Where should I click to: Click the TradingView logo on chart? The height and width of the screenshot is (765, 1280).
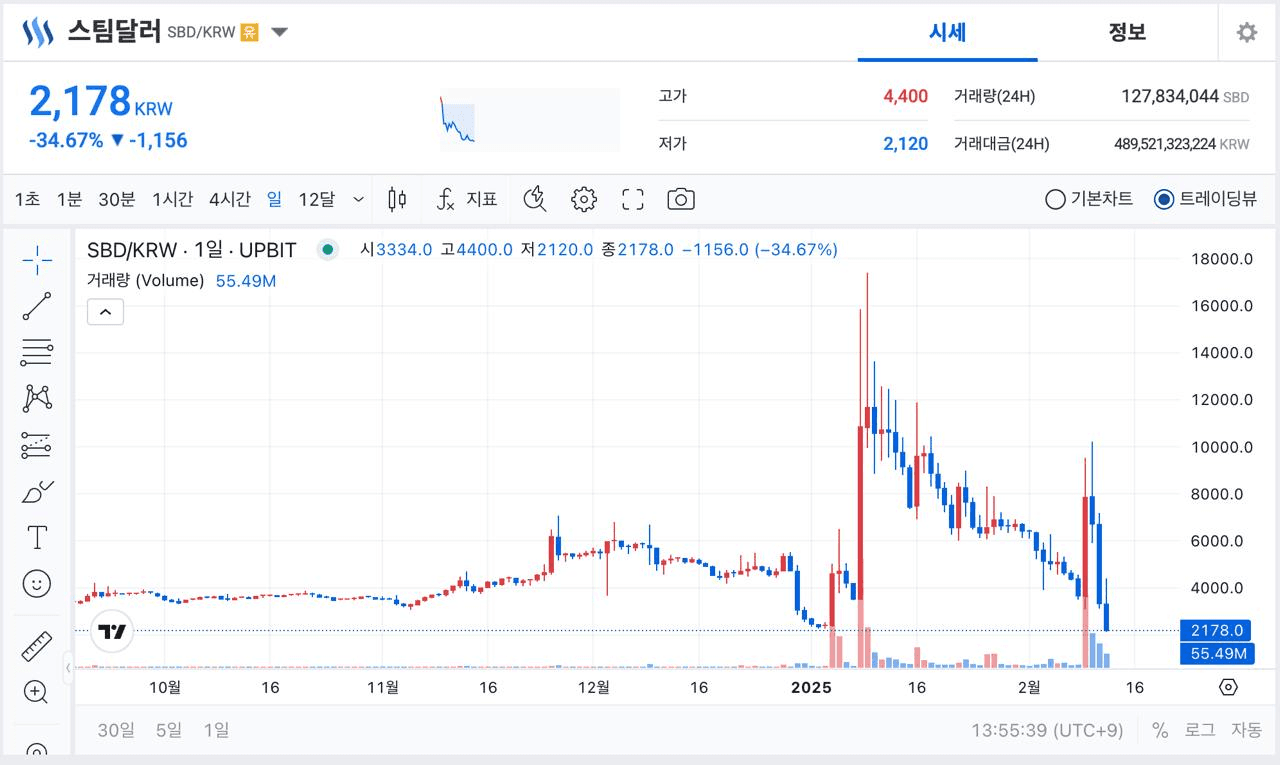[x=113, y=632]
